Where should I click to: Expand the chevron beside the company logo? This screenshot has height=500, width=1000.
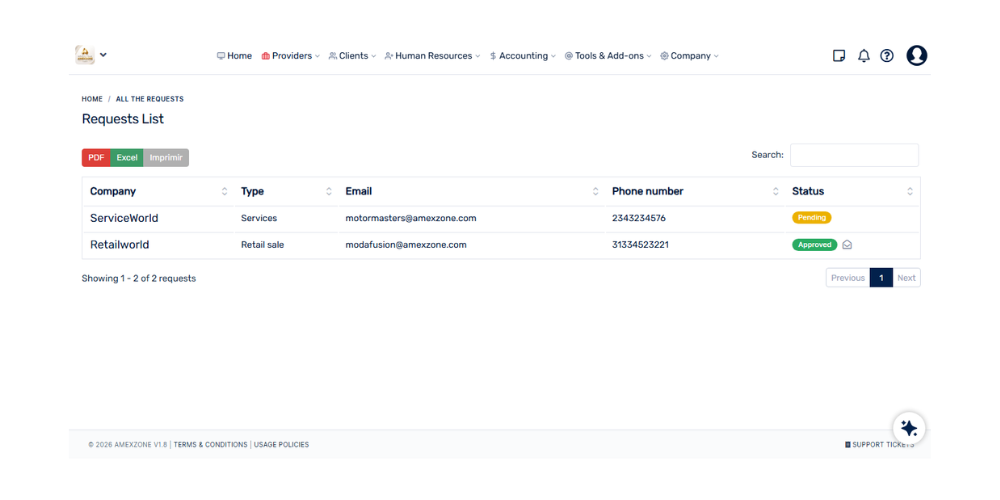[x=103, y=55]
